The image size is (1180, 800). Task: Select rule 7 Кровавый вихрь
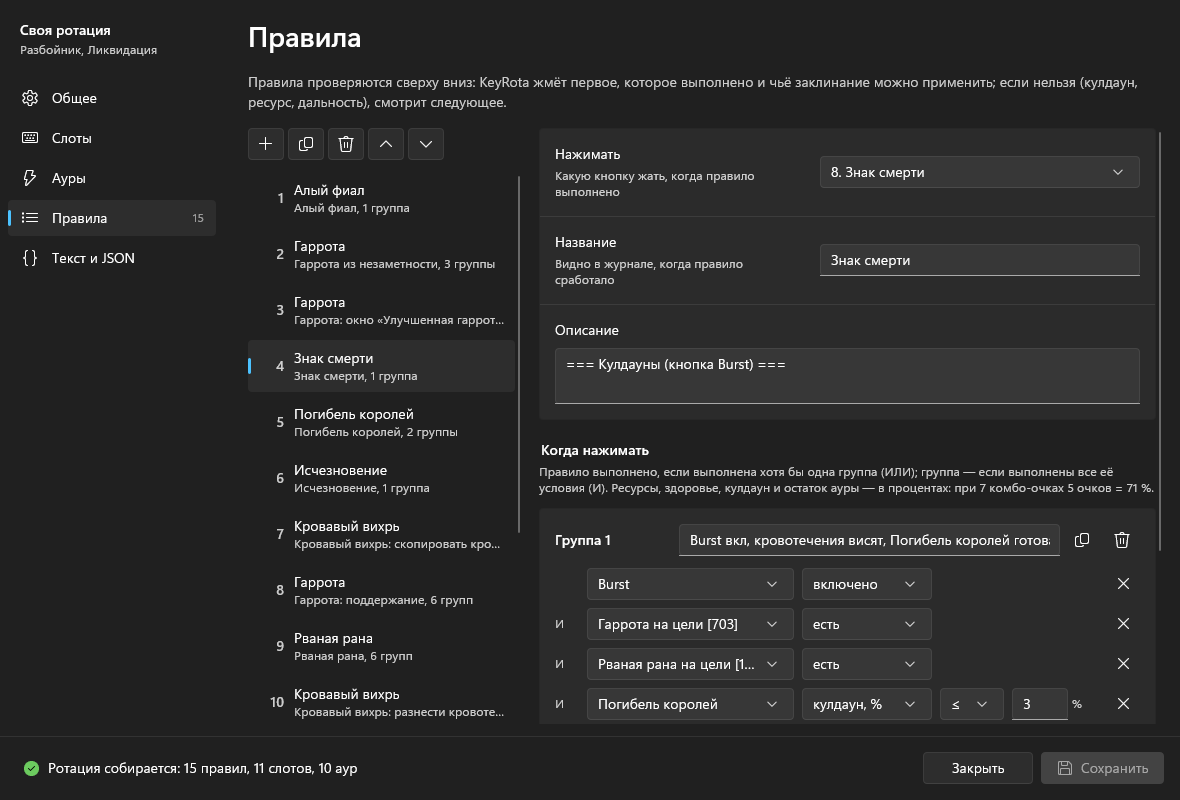tap(382, 534)
